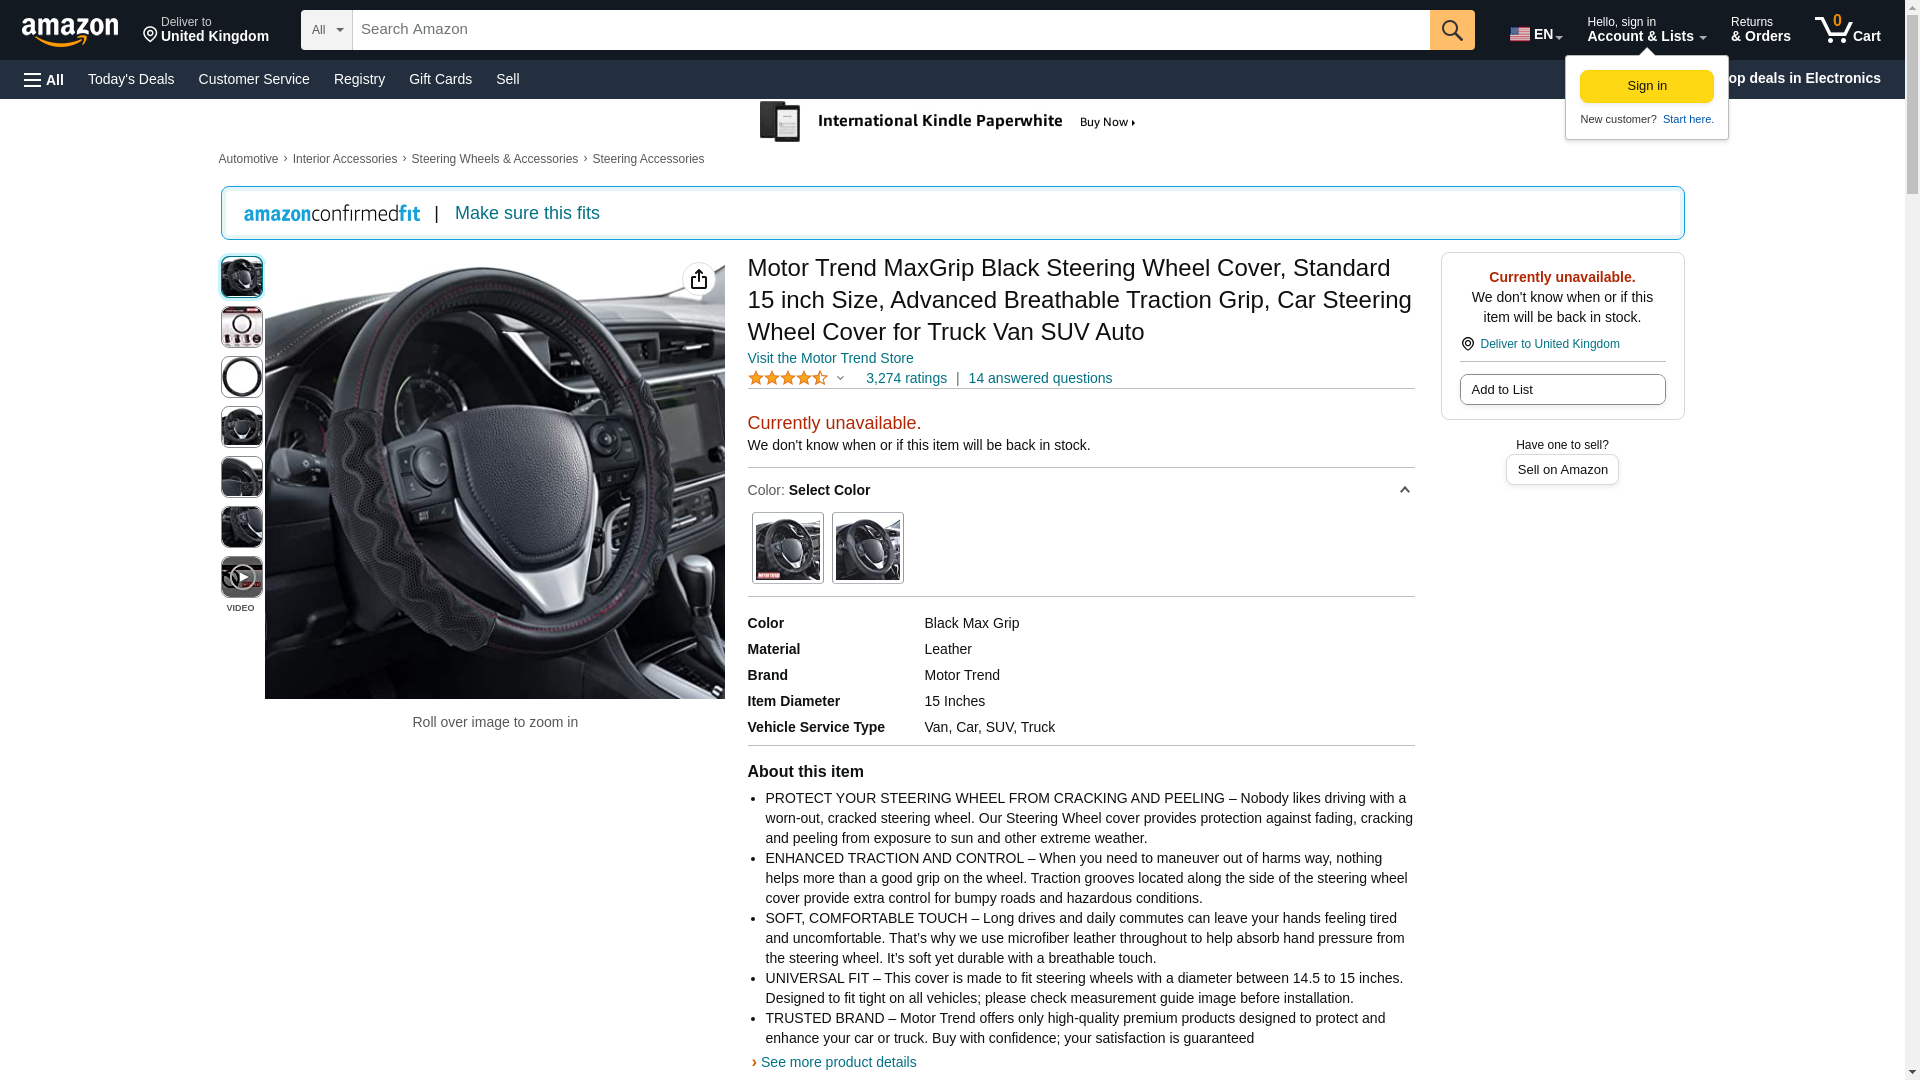Open Today's Deals navigation item

click(131, 79)
